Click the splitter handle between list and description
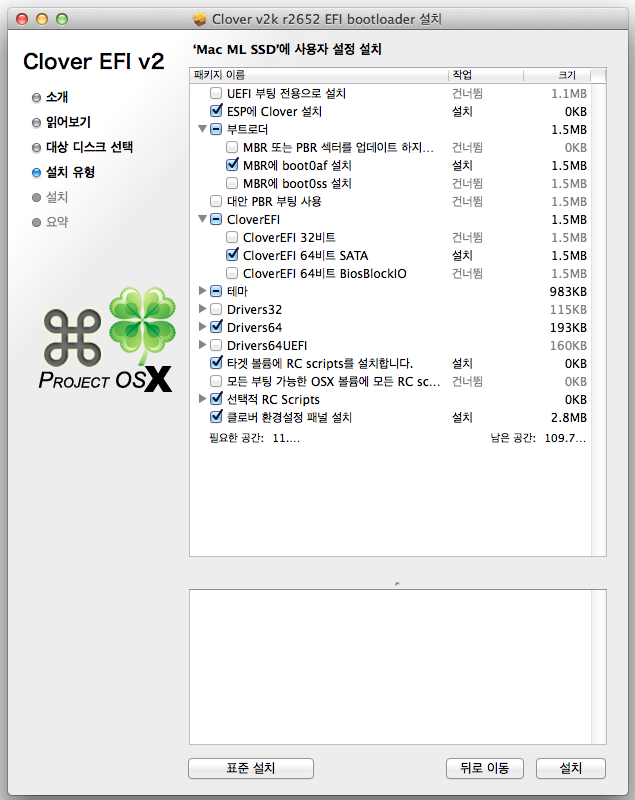This screenshot has height=800, width=635. click(397, 584)
